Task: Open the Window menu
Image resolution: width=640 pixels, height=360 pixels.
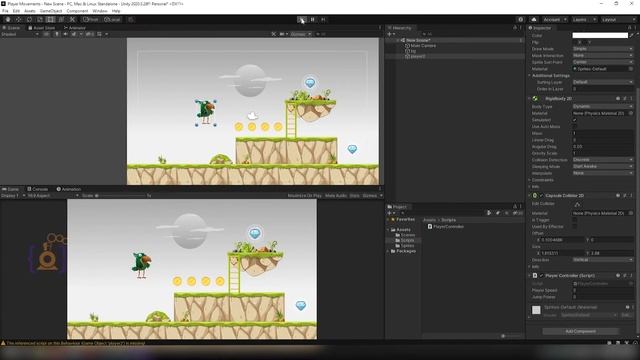Action: (100, 11)
